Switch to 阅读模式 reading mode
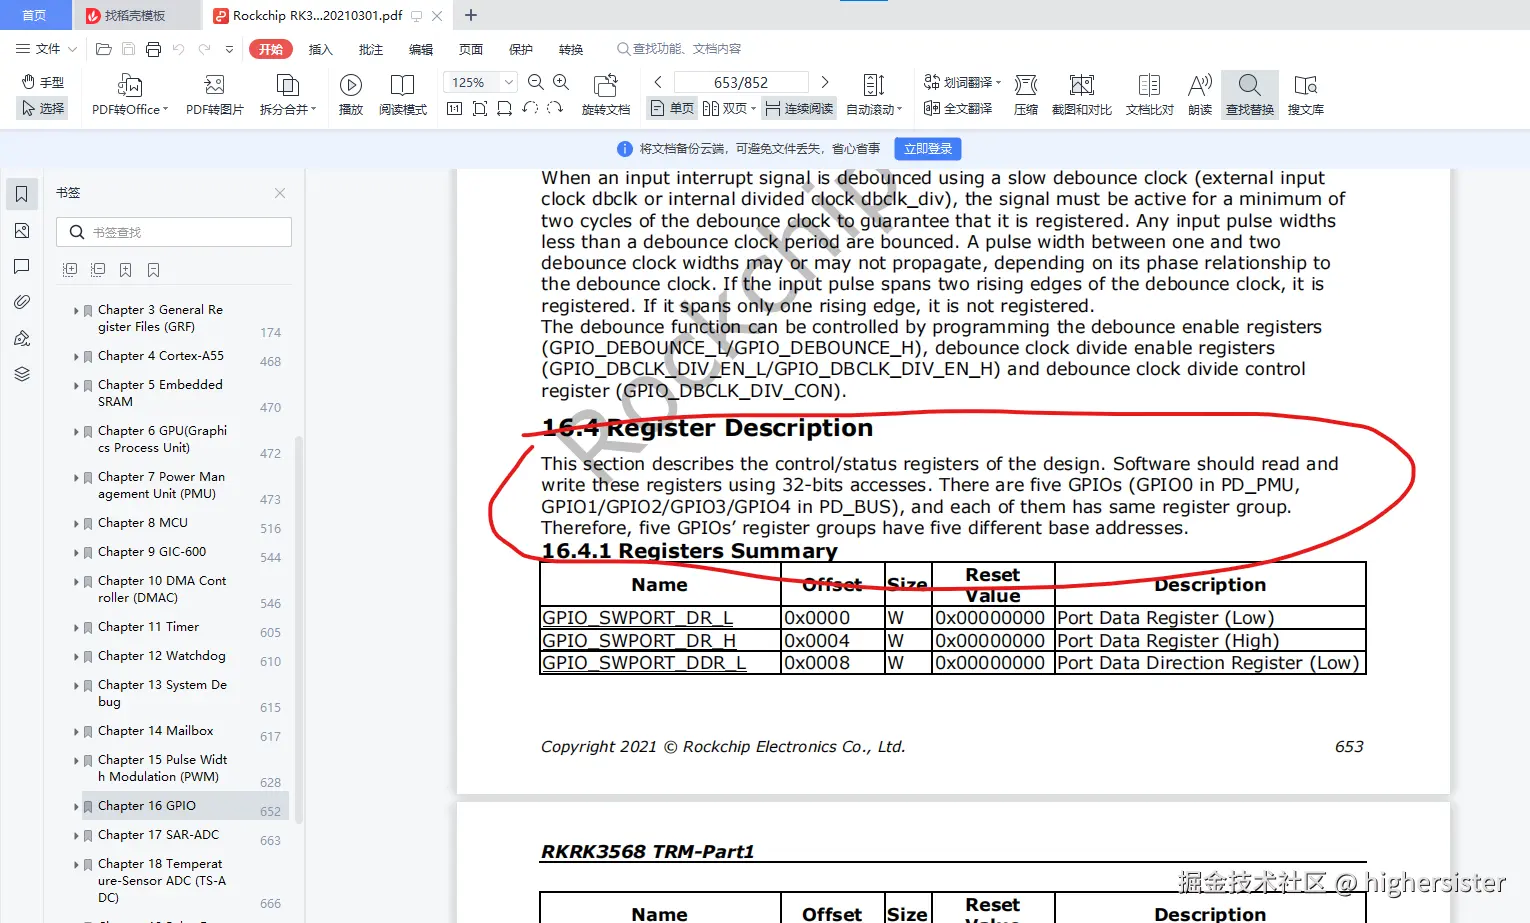The width and height of the screenshot is (1530, 923). tap(403, 96)
